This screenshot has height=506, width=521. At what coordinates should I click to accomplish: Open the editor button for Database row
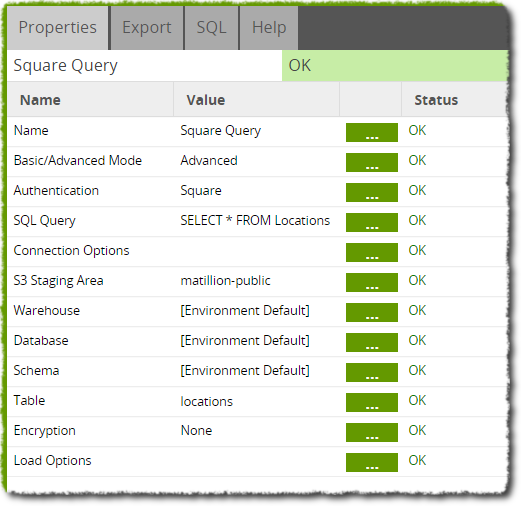point(372,342)
